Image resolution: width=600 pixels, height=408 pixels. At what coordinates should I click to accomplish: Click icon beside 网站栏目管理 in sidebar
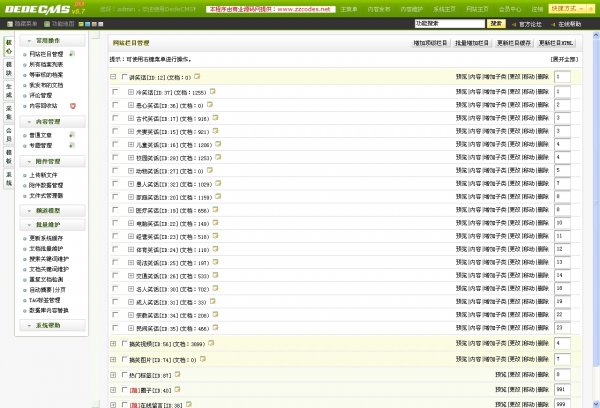[x=72, y=54]
